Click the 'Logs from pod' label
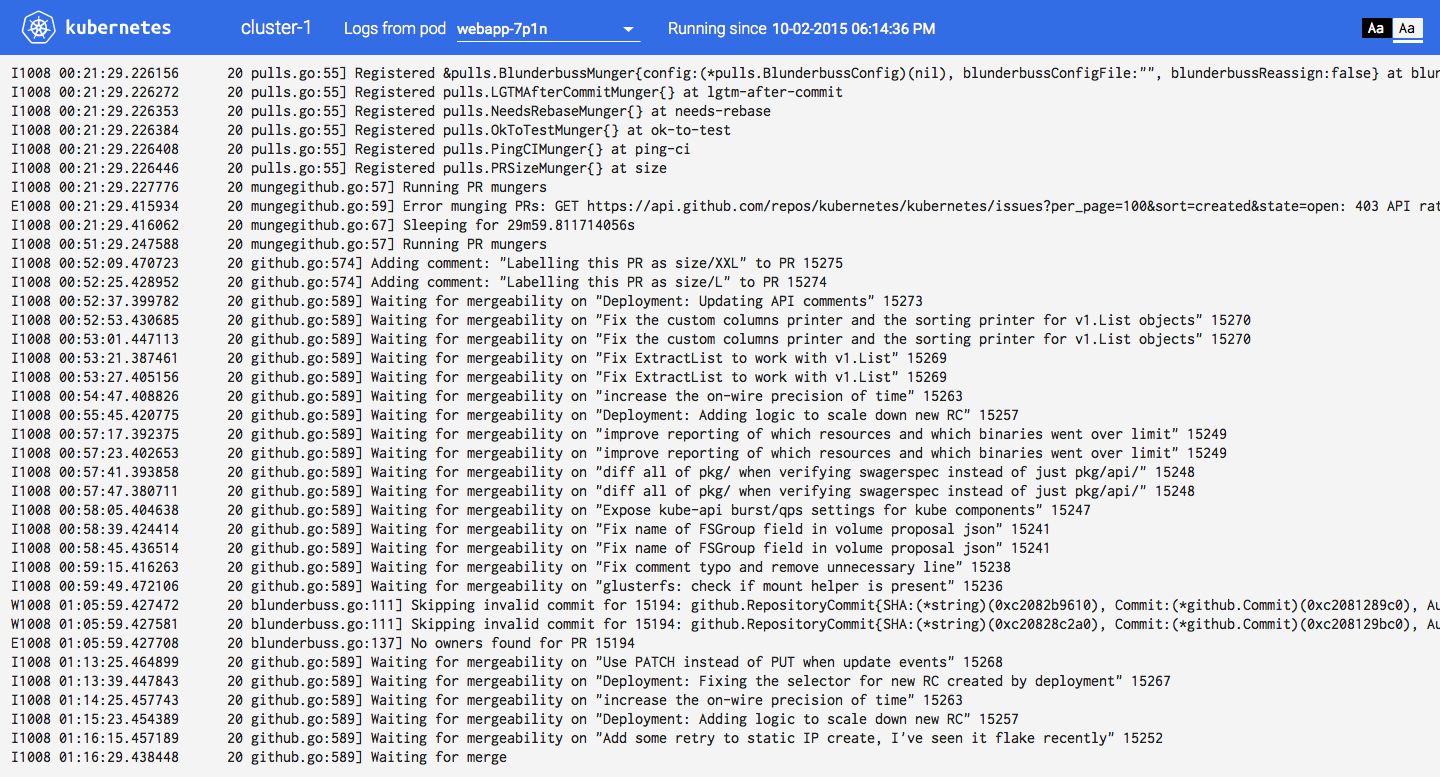The height and width of the screenshot is (777, 1440). coord(395,28)
